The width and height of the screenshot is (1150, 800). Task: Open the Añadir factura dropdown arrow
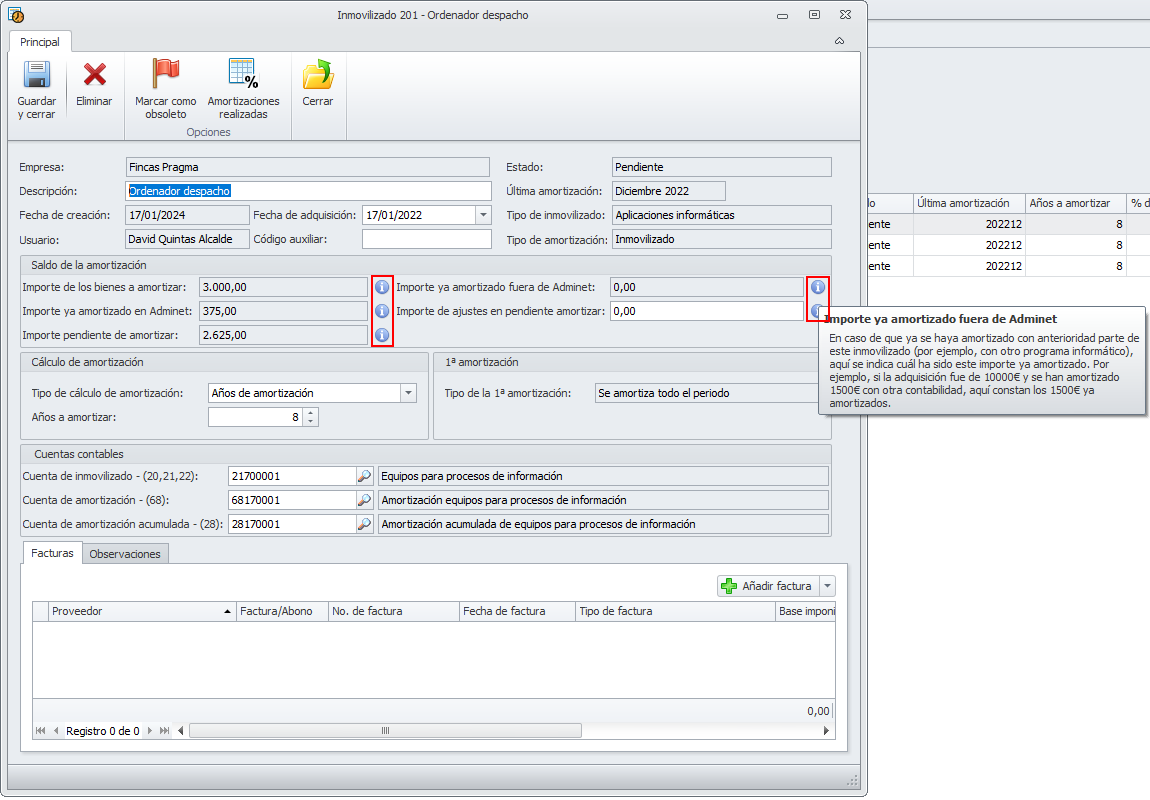[827, 587]
